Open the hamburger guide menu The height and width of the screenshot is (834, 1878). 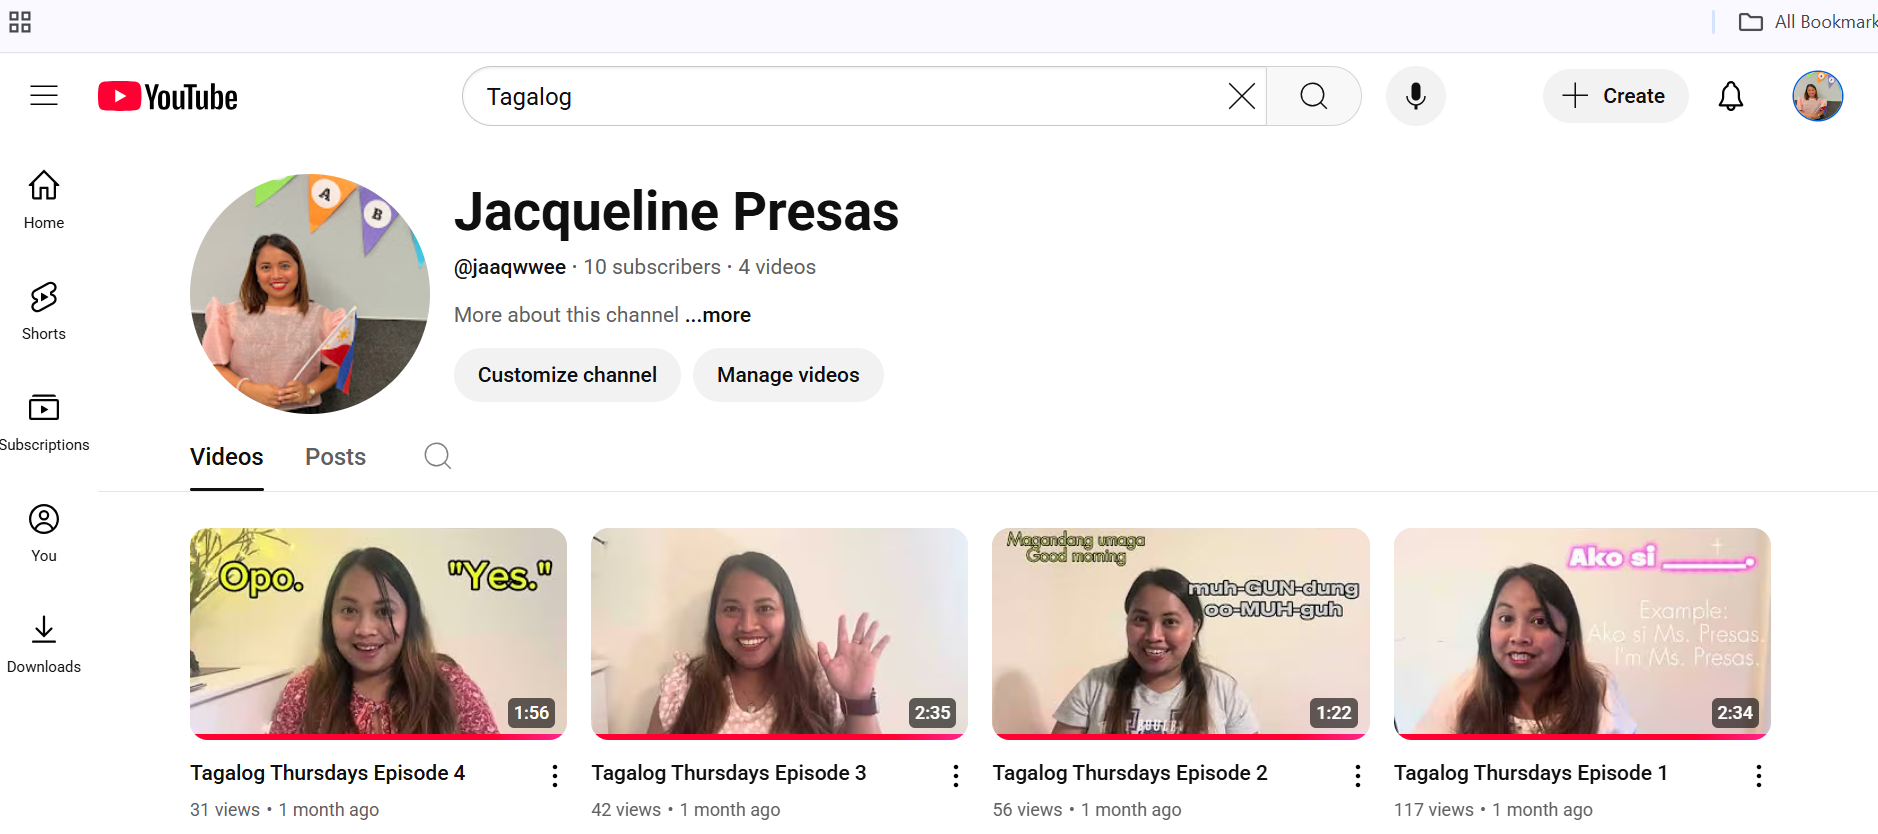pos(44,96)
